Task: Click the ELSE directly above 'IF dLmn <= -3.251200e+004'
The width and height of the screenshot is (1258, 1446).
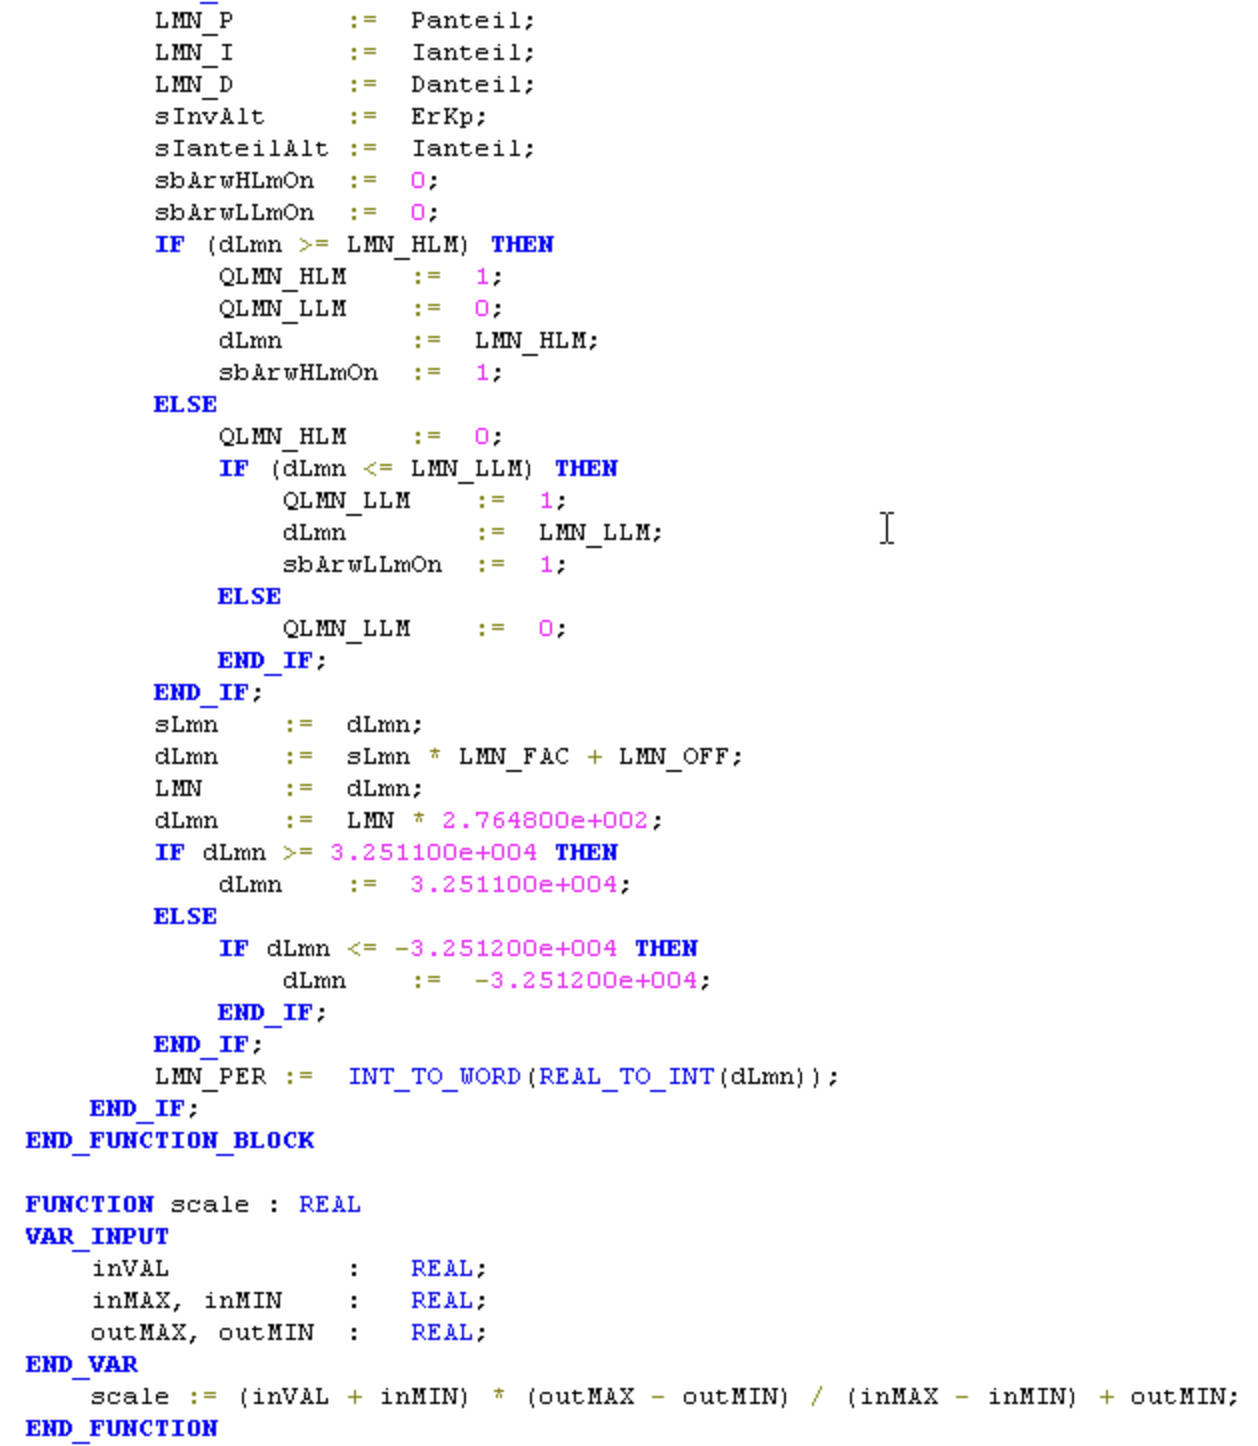Action: (185, 916)
